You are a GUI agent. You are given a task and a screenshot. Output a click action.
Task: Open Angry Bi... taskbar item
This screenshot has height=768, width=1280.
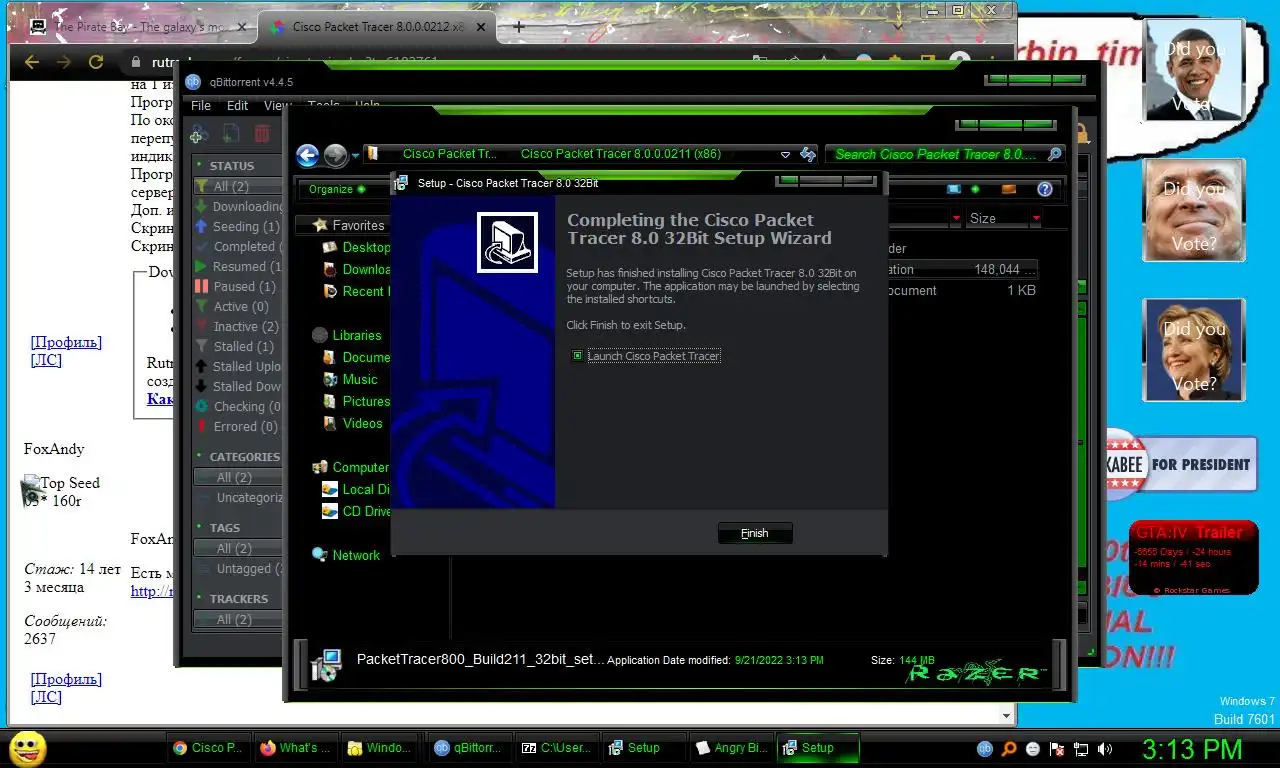tap(732, 747)
